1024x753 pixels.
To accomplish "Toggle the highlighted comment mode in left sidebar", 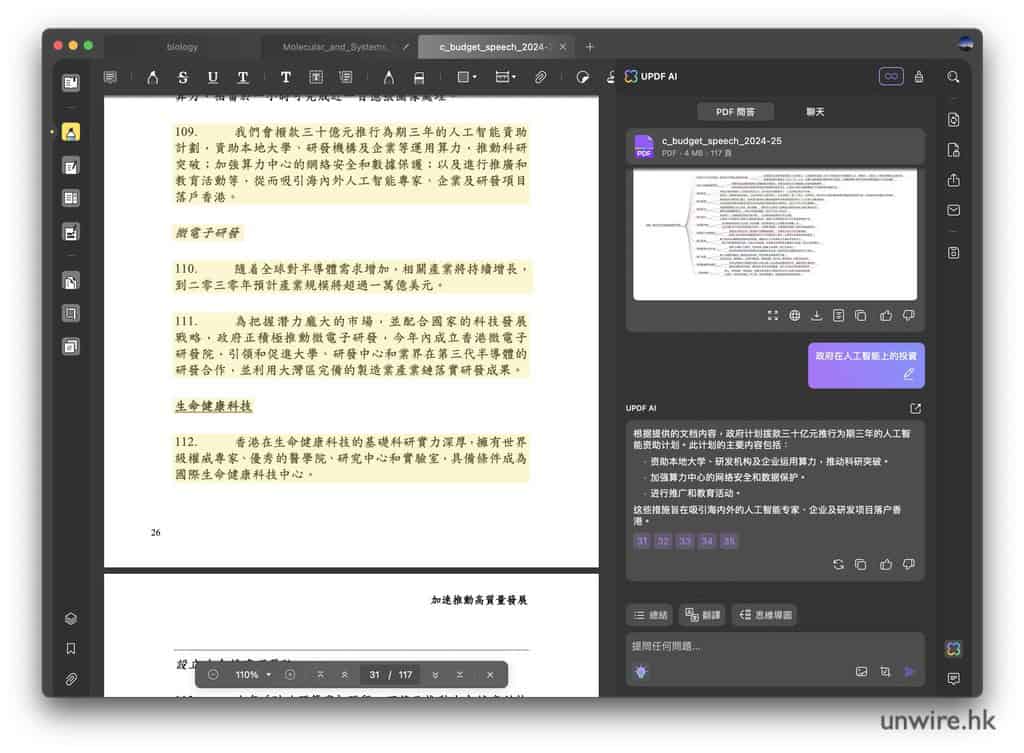I will tap(71, 132).
